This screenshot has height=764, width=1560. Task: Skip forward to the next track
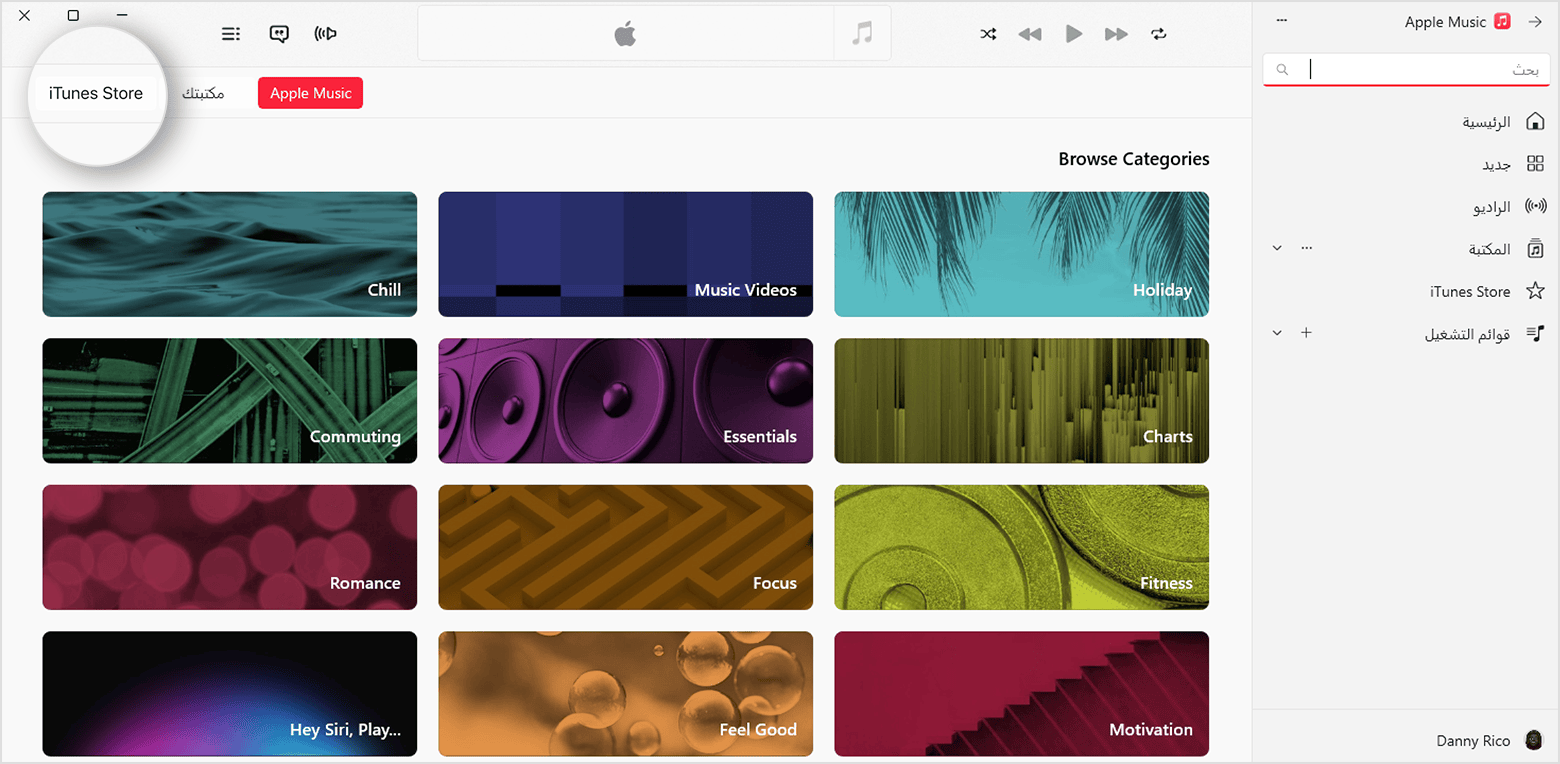coord(1116,33)
